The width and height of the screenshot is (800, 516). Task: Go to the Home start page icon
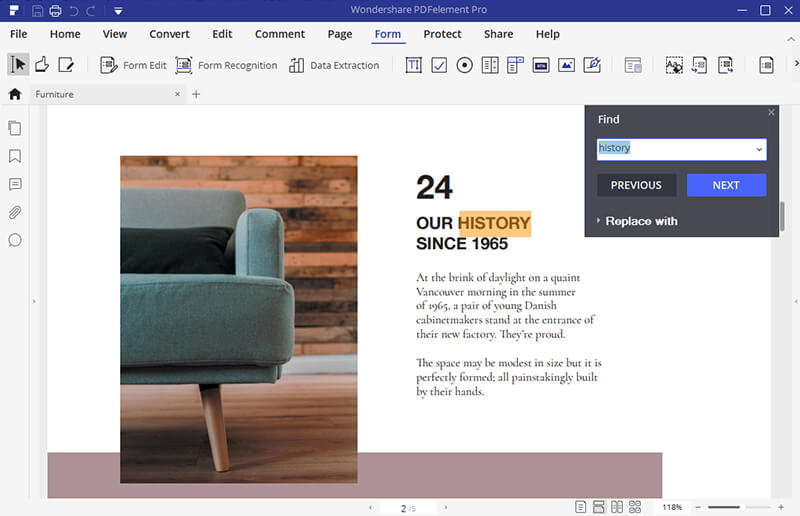(15, 94)
